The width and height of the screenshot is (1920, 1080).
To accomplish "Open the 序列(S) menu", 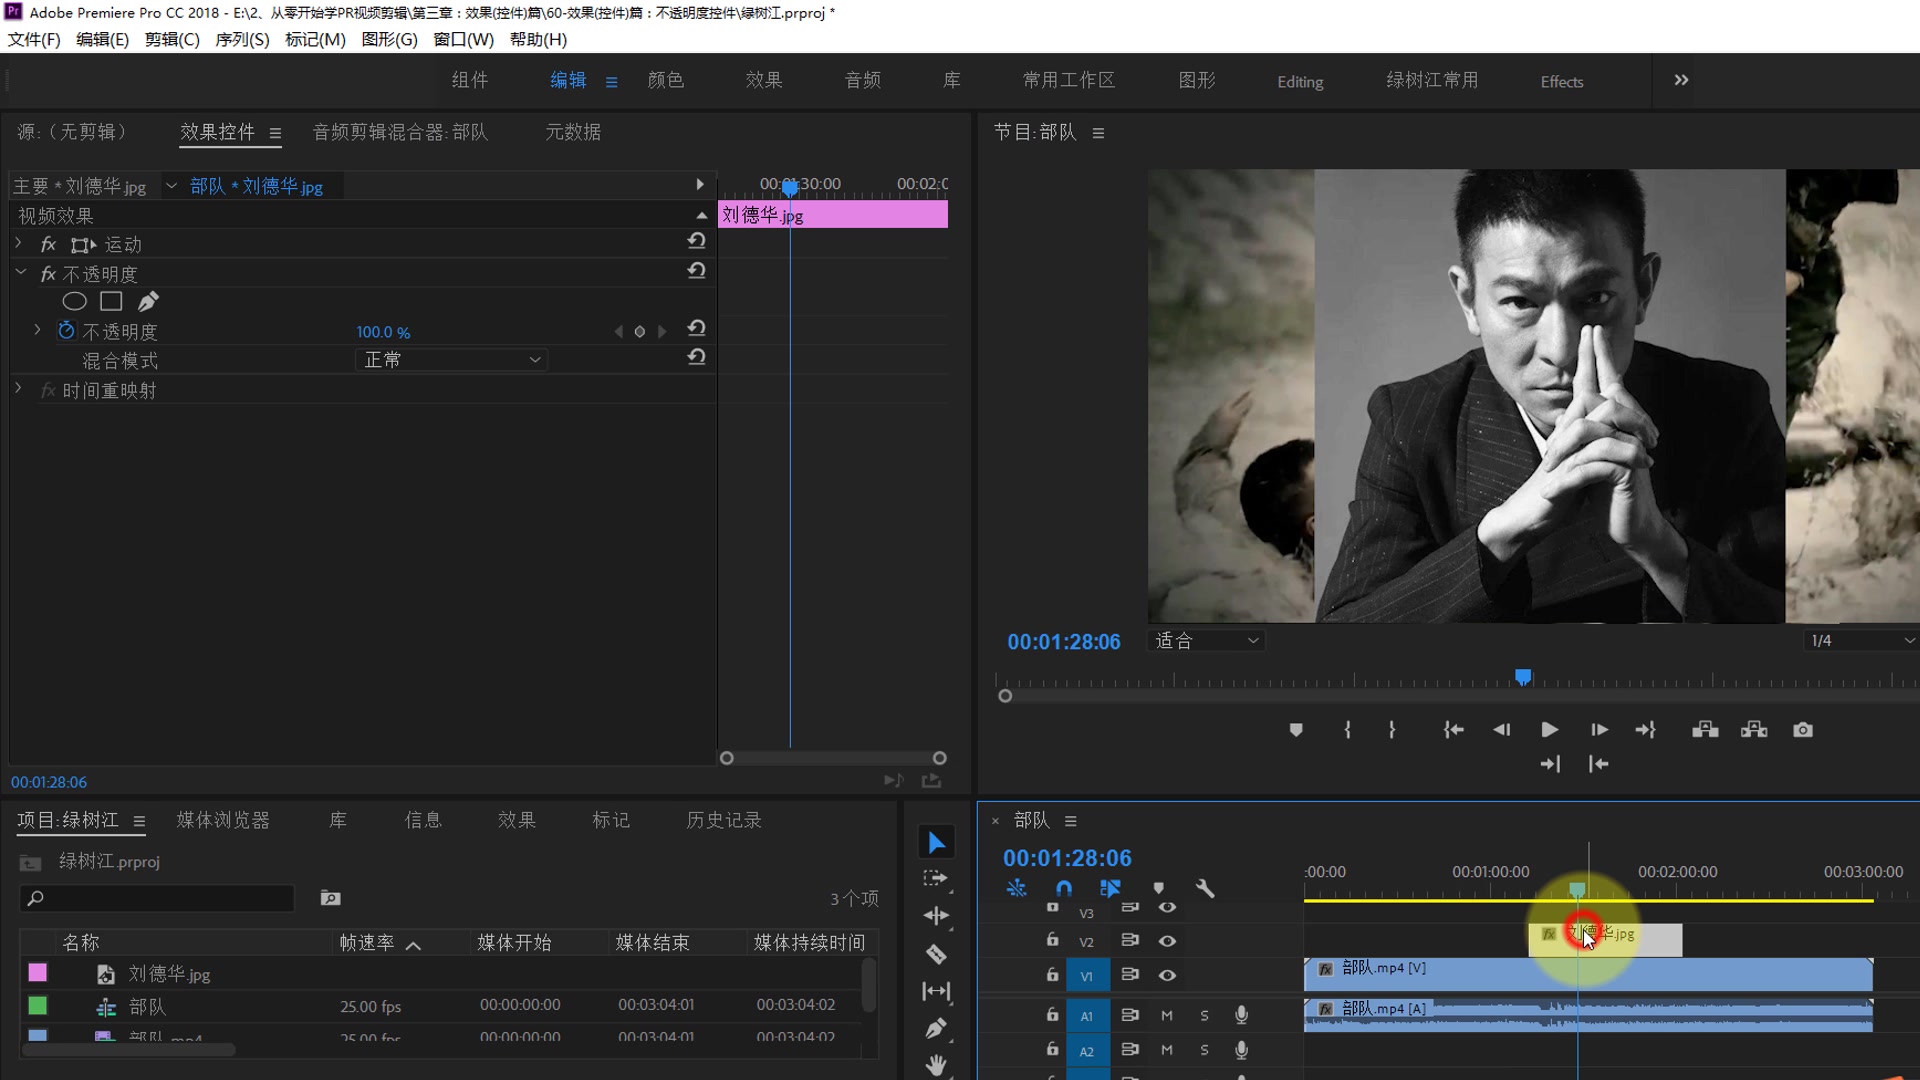I will coord(242,39).
